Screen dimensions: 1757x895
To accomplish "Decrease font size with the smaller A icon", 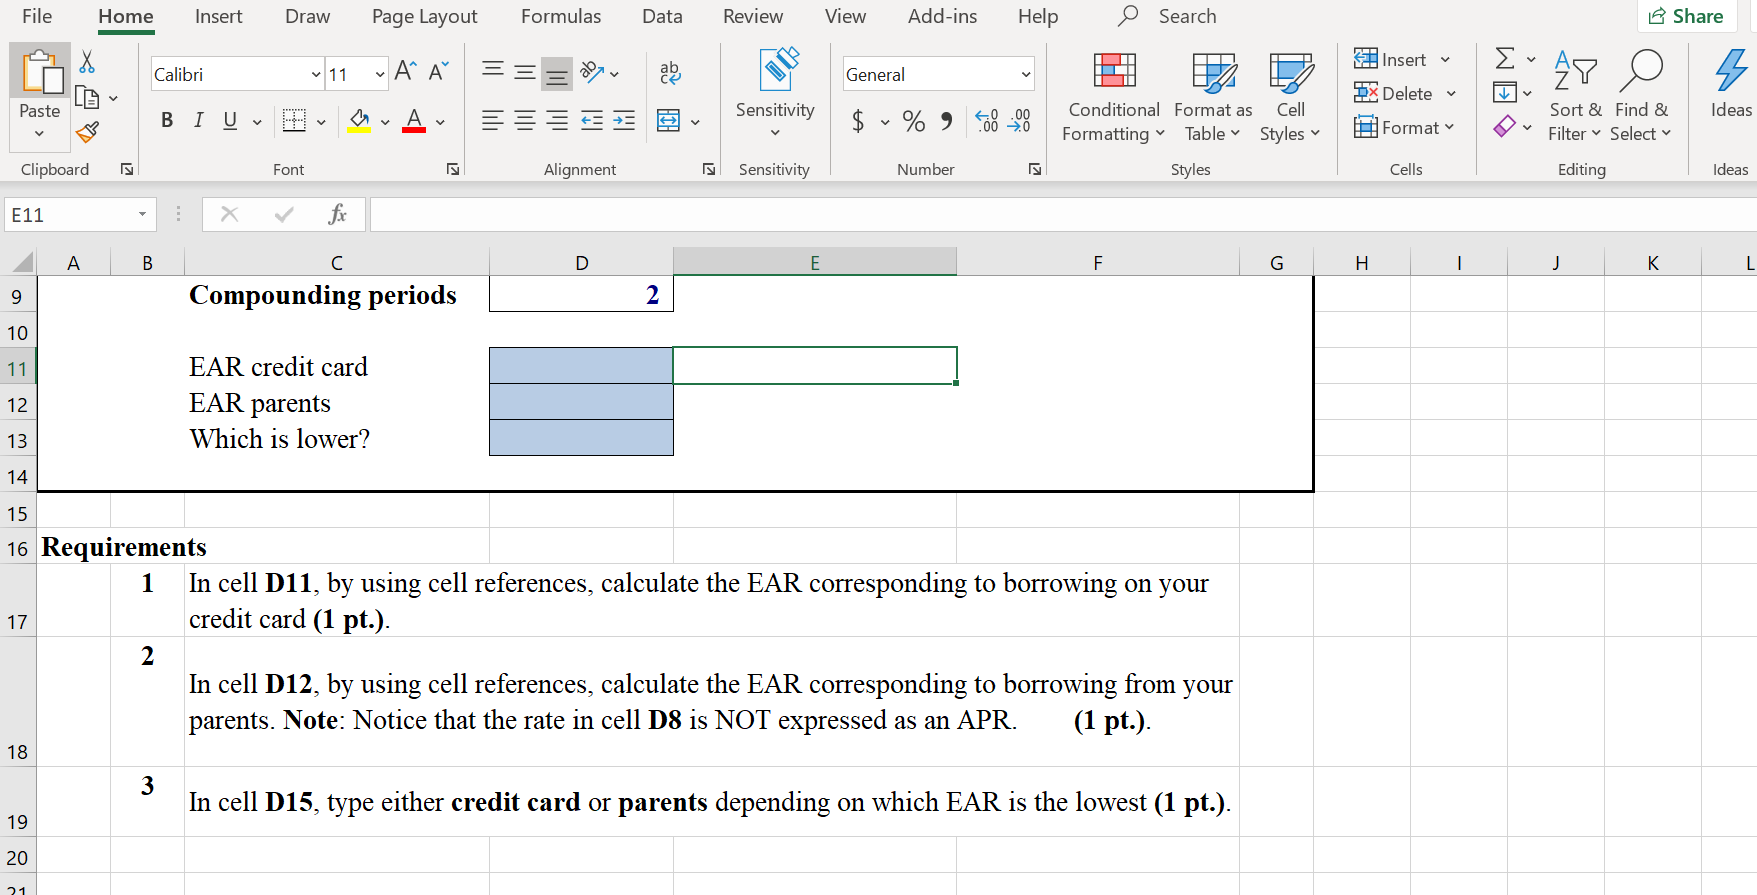I will 438,71.
